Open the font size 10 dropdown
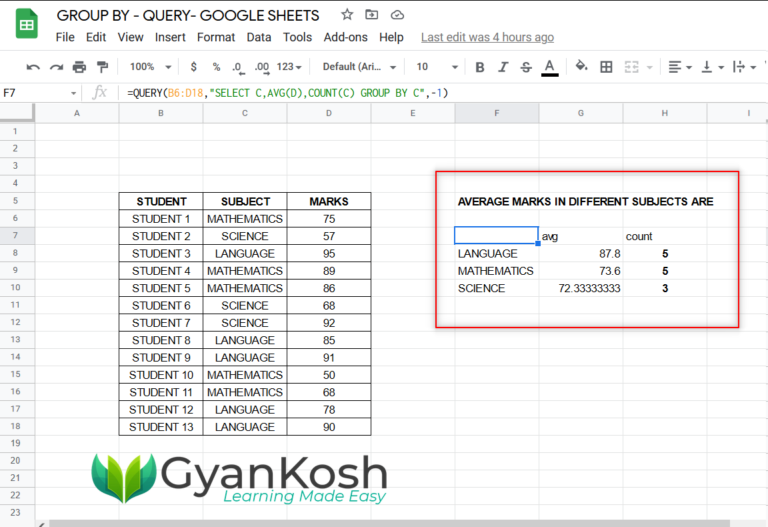The width and height of the screenshot is (768, 527). tap(436, 67)
